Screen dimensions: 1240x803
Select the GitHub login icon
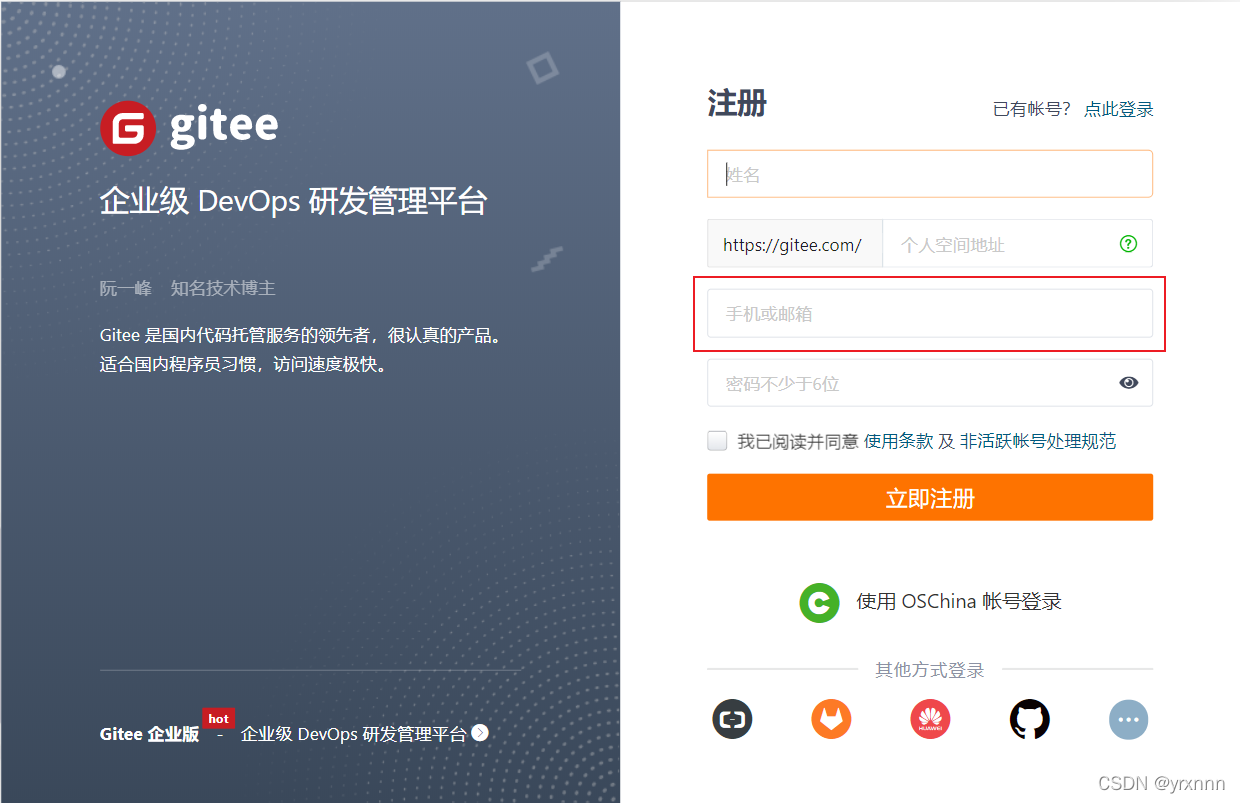click(x=1029, y=719)
